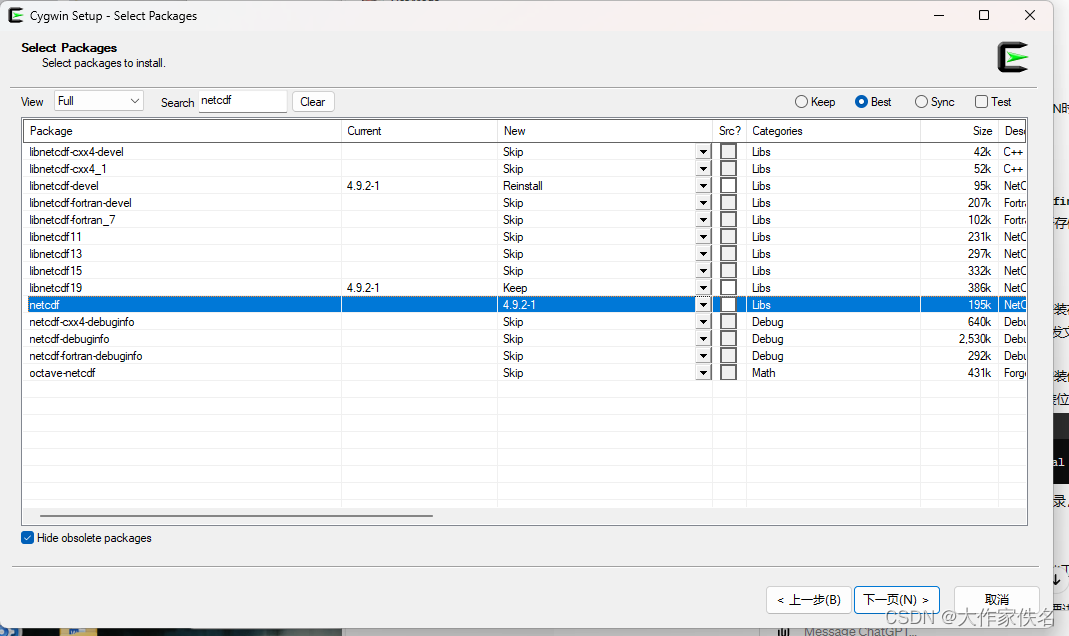Sort by the Current column header
The height and width of the screenshot is (636, 1069).
tap(419, 131)
